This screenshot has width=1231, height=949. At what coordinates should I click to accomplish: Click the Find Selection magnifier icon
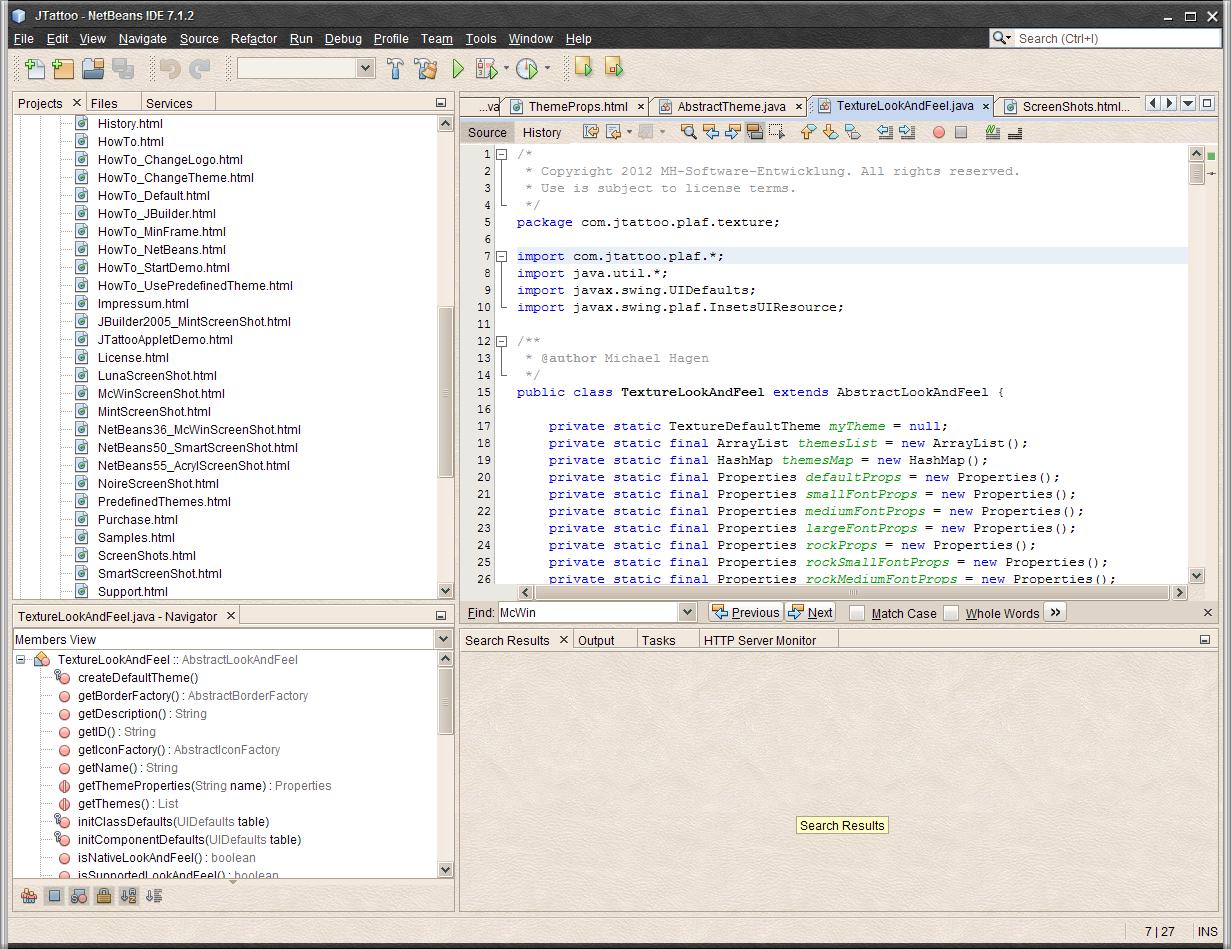coord(688,132)
